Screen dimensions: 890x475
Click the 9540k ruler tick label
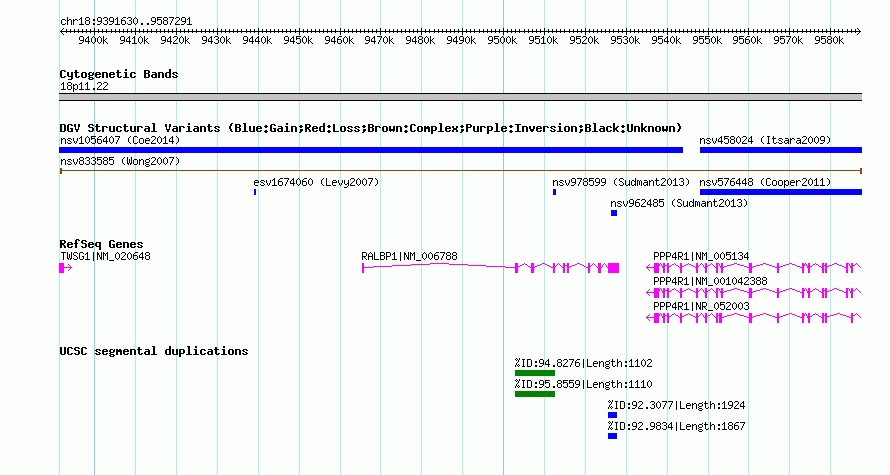[x=666, y=41]
